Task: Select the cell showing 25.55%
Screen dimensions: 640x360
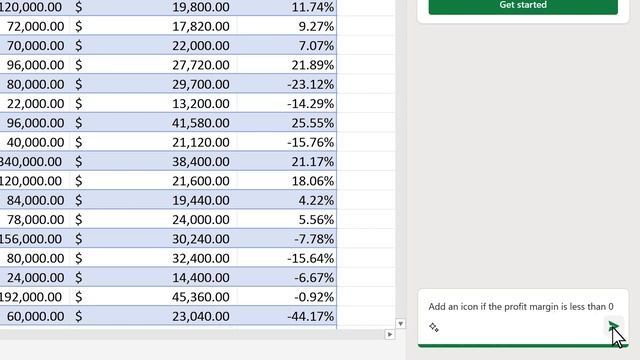Action: 287,122
